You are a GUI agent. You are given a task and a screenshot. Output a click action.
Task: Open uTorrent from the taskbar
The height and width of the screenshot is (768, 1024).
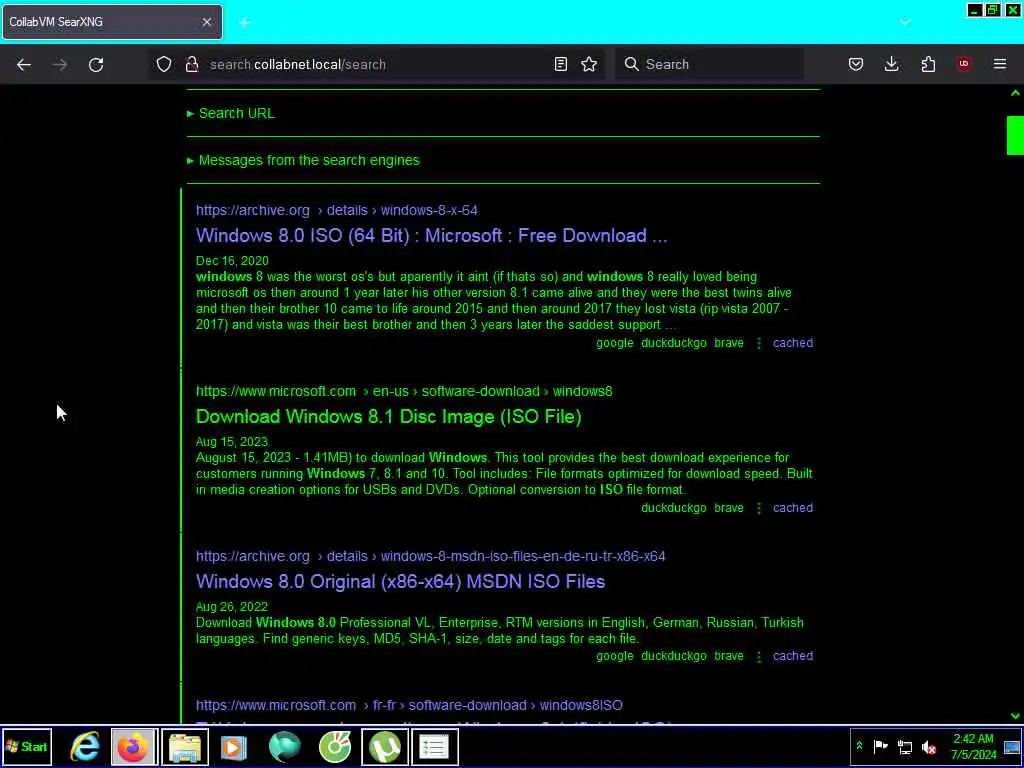(x=385, y=746)
